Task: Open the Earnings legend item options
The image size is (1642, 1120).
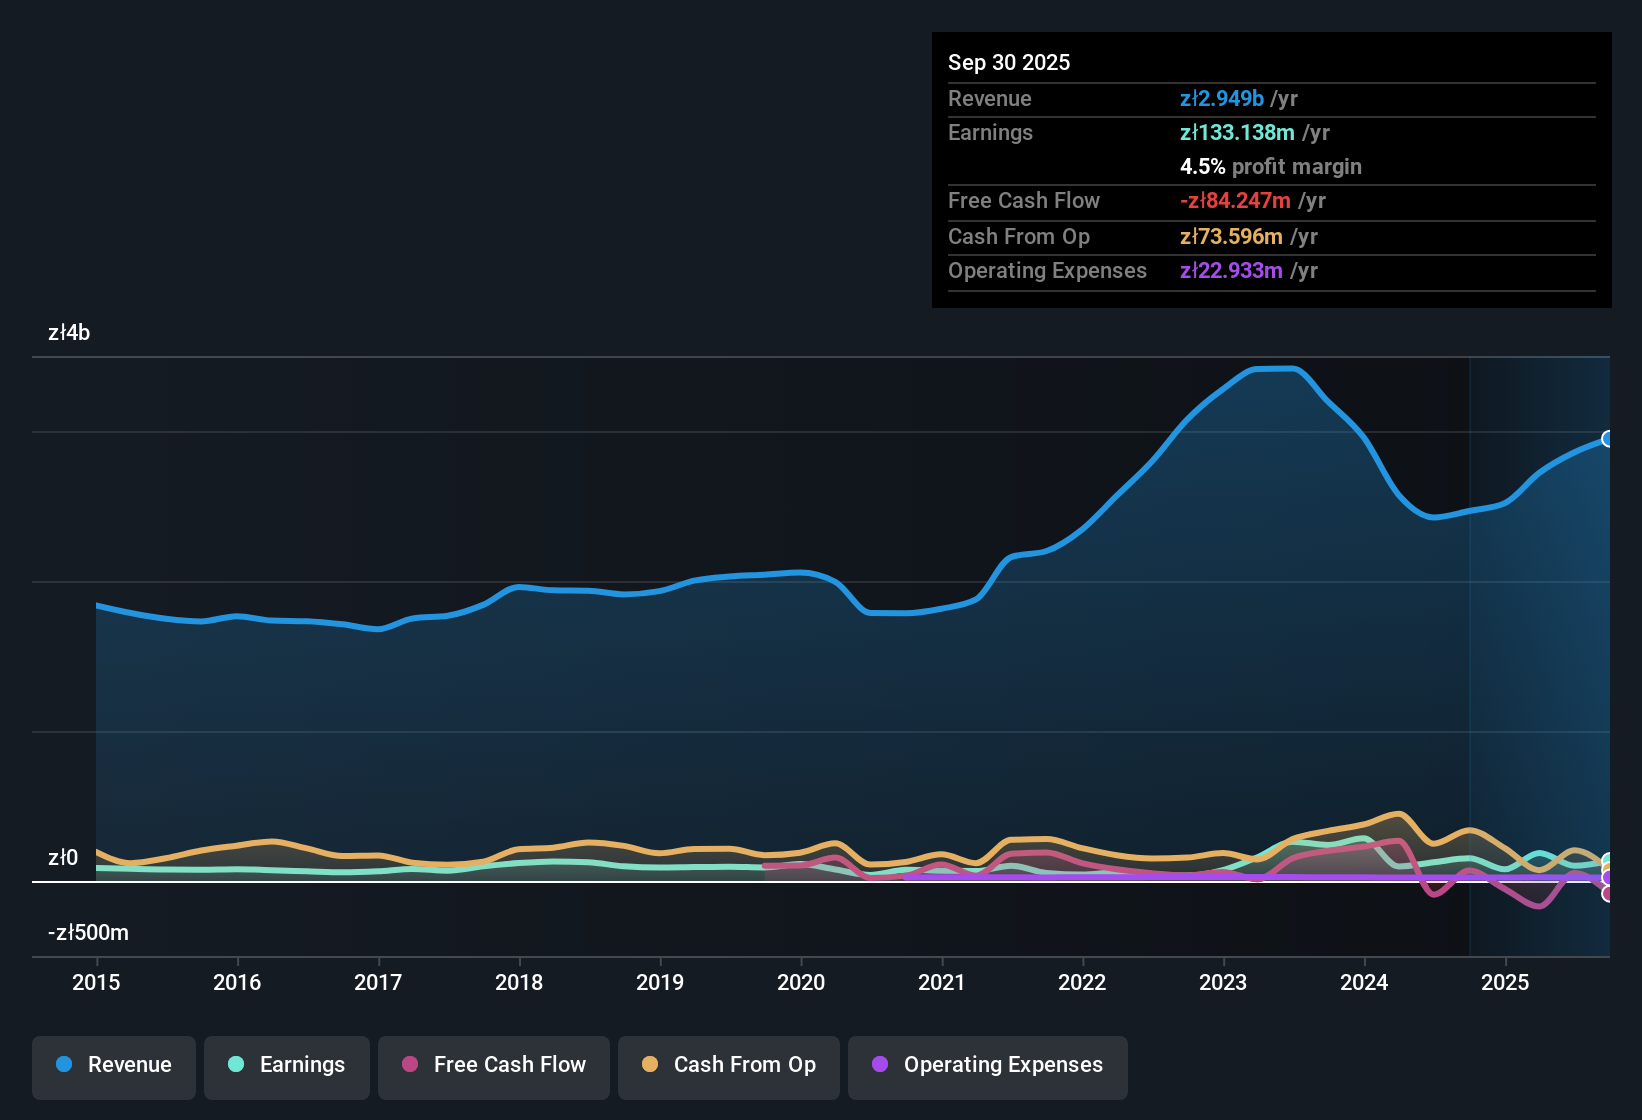Action: tap(286, 1065)
